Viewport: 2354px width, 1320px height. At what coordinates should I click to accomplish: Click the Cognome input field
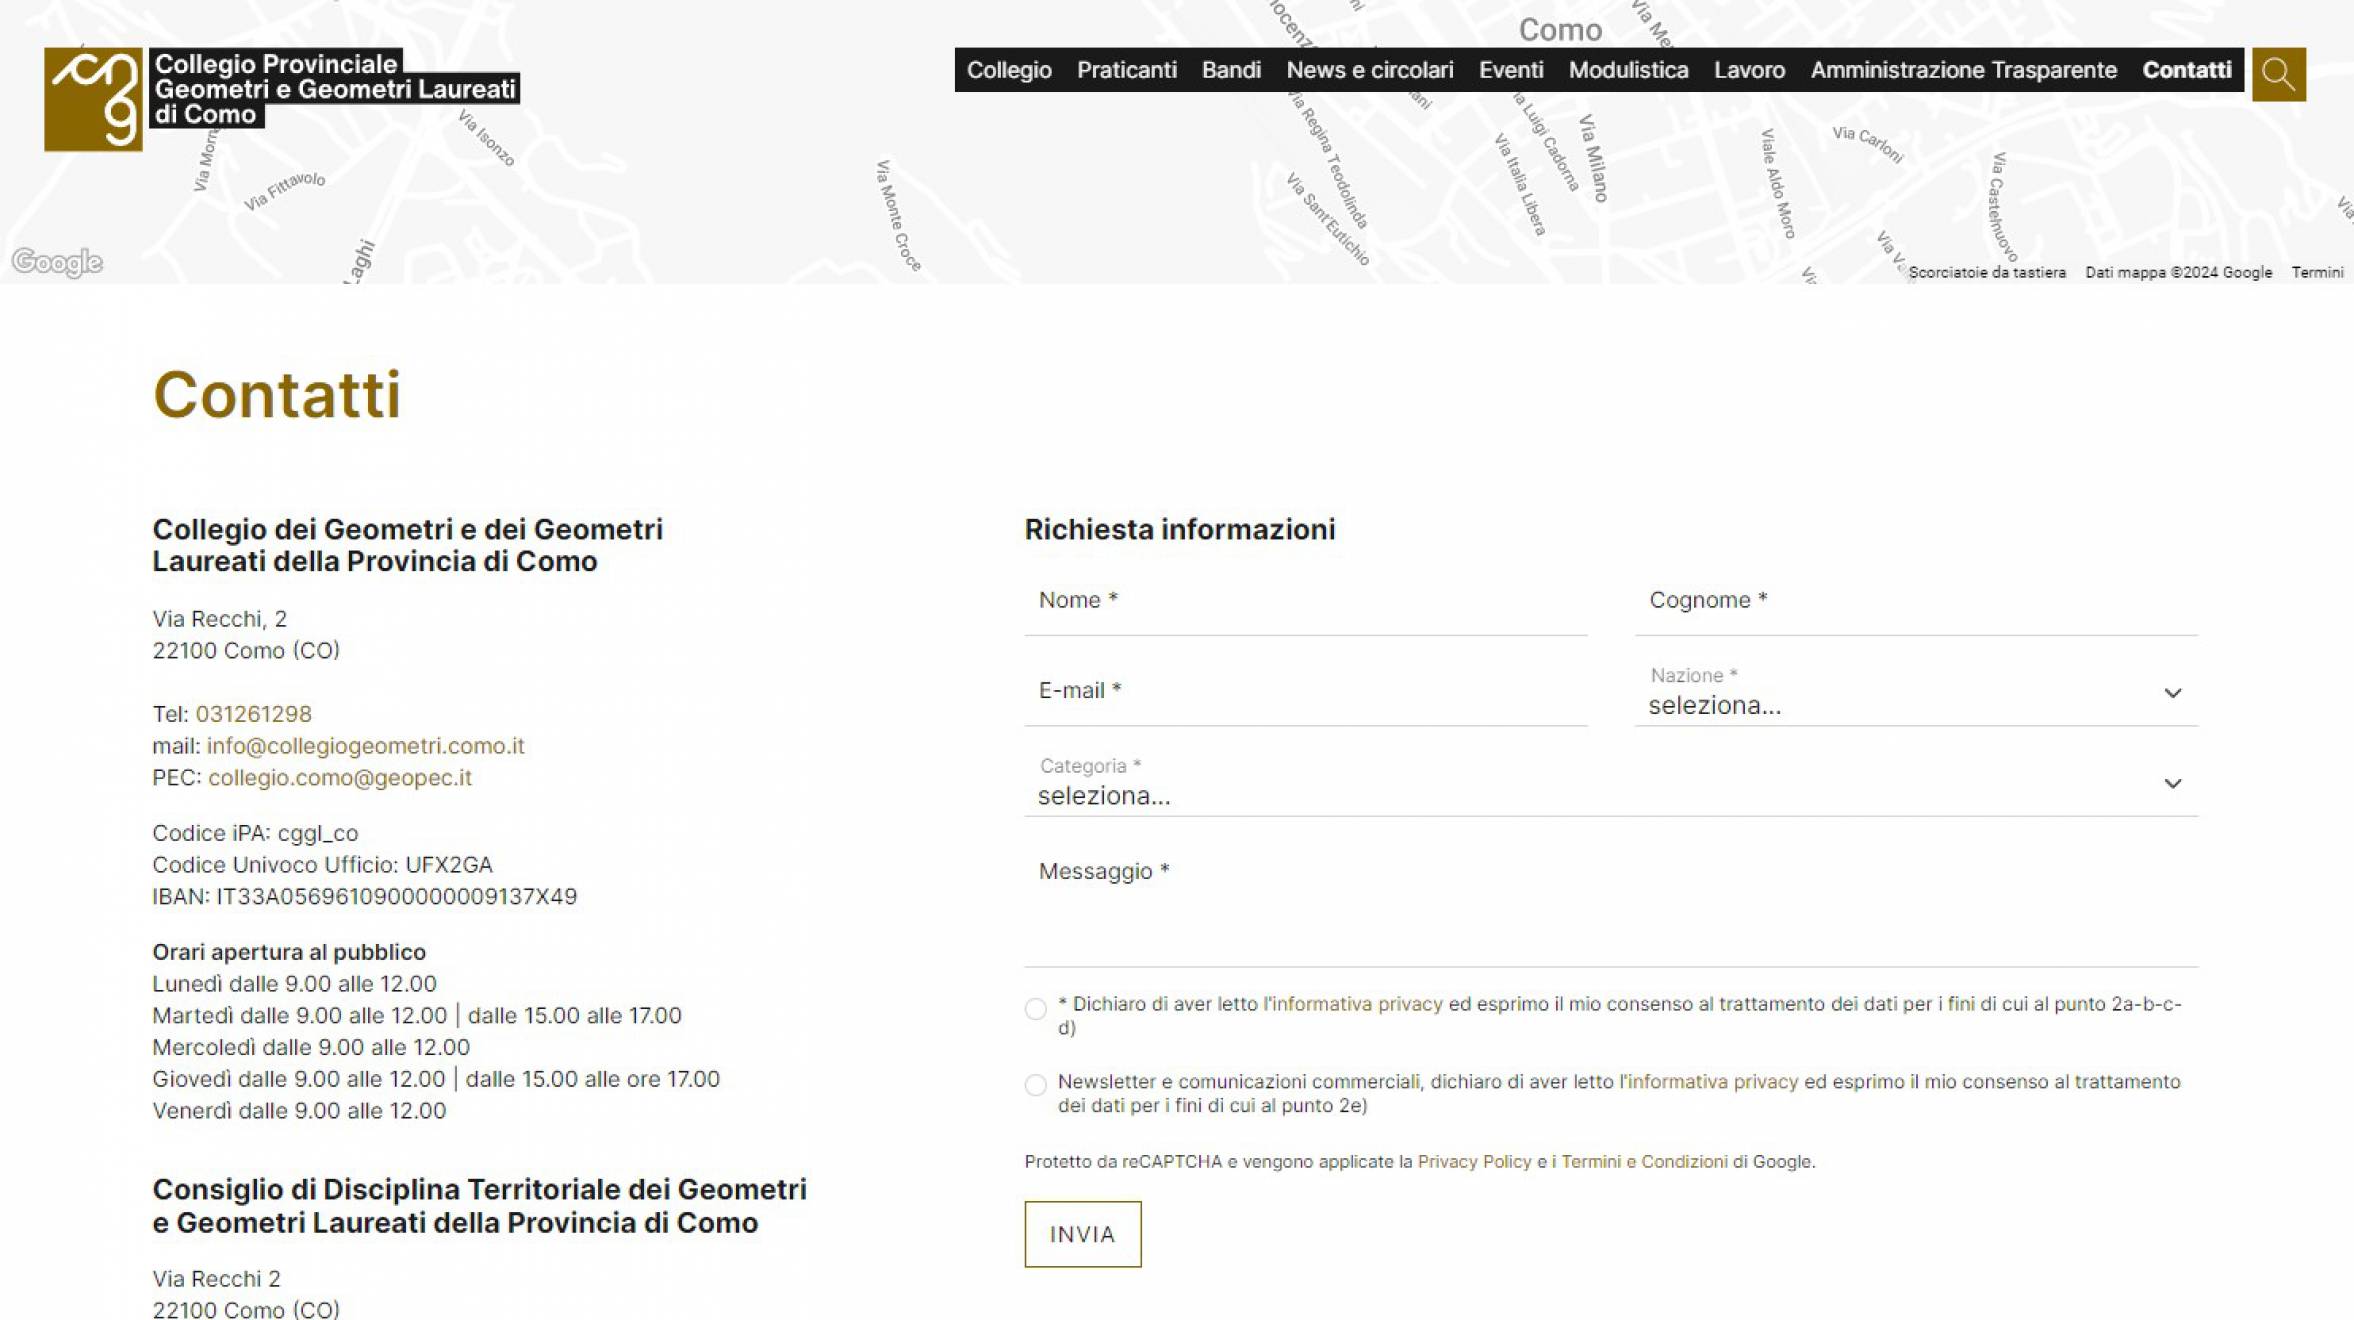point(1915,601)
